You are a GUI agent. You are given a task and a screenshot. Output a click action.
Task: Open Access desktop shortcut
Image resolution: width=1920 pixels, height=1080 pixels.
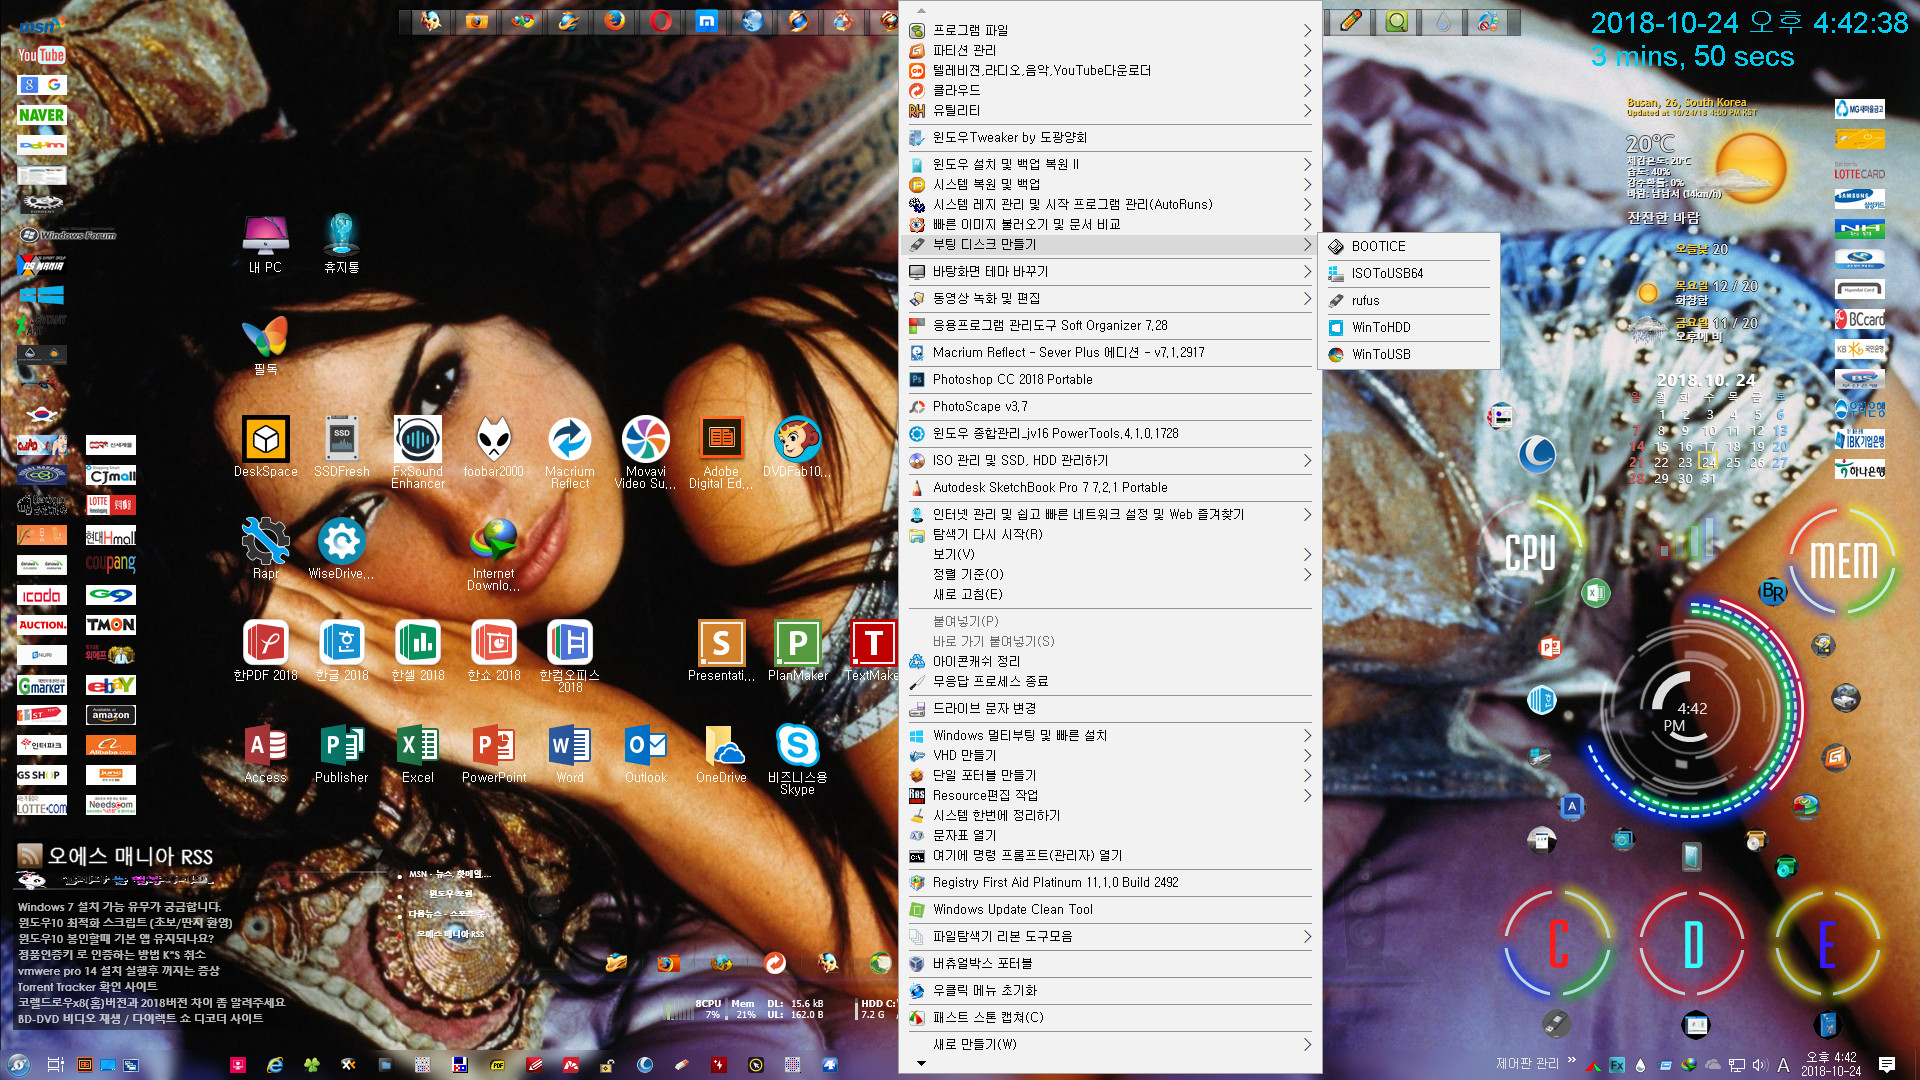(265, 753)
